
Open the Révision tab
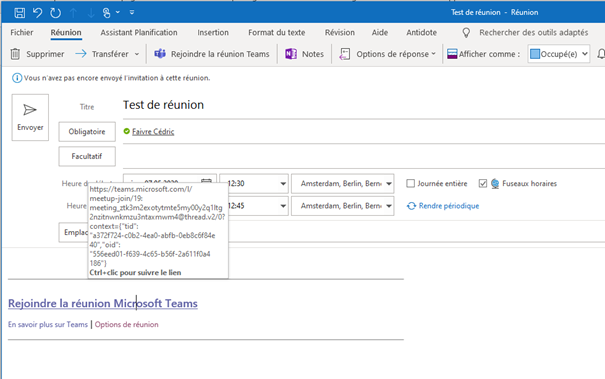click(340, 32)
